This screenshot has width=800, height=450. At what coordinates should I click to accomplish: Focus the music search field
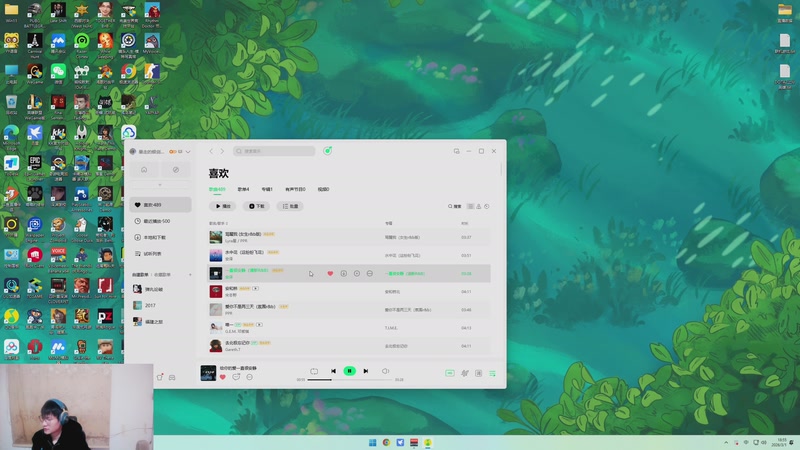point(274,151)
